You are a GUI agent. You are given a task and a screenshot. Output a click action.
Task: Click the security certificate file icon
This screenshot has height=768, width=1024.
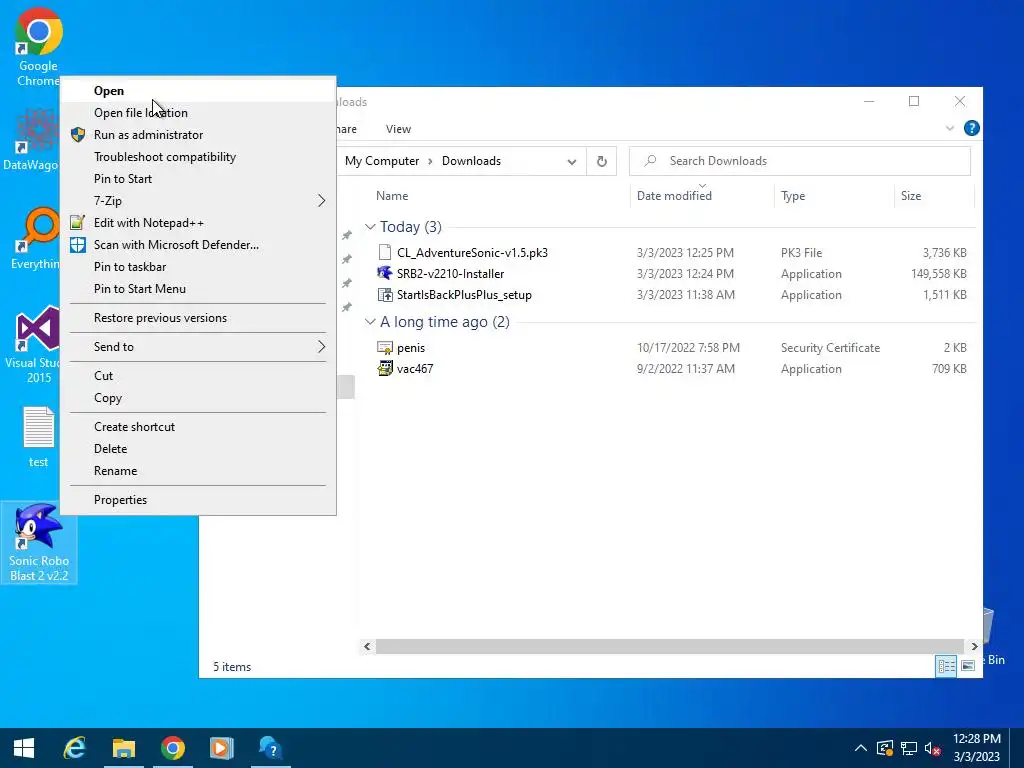point(385,347)
